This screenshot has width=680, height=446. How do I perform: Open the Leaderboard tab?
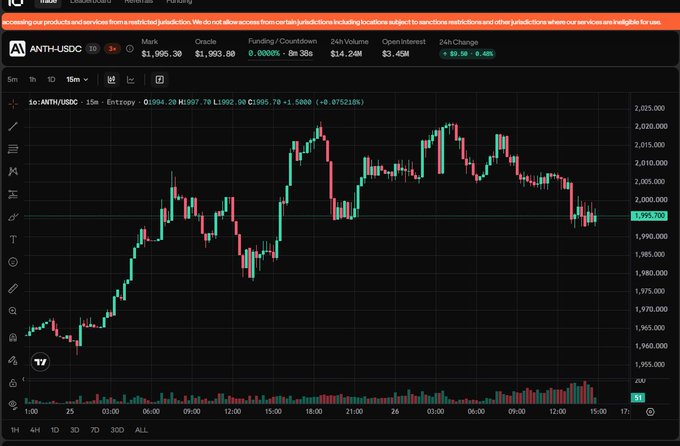point(91,2)
